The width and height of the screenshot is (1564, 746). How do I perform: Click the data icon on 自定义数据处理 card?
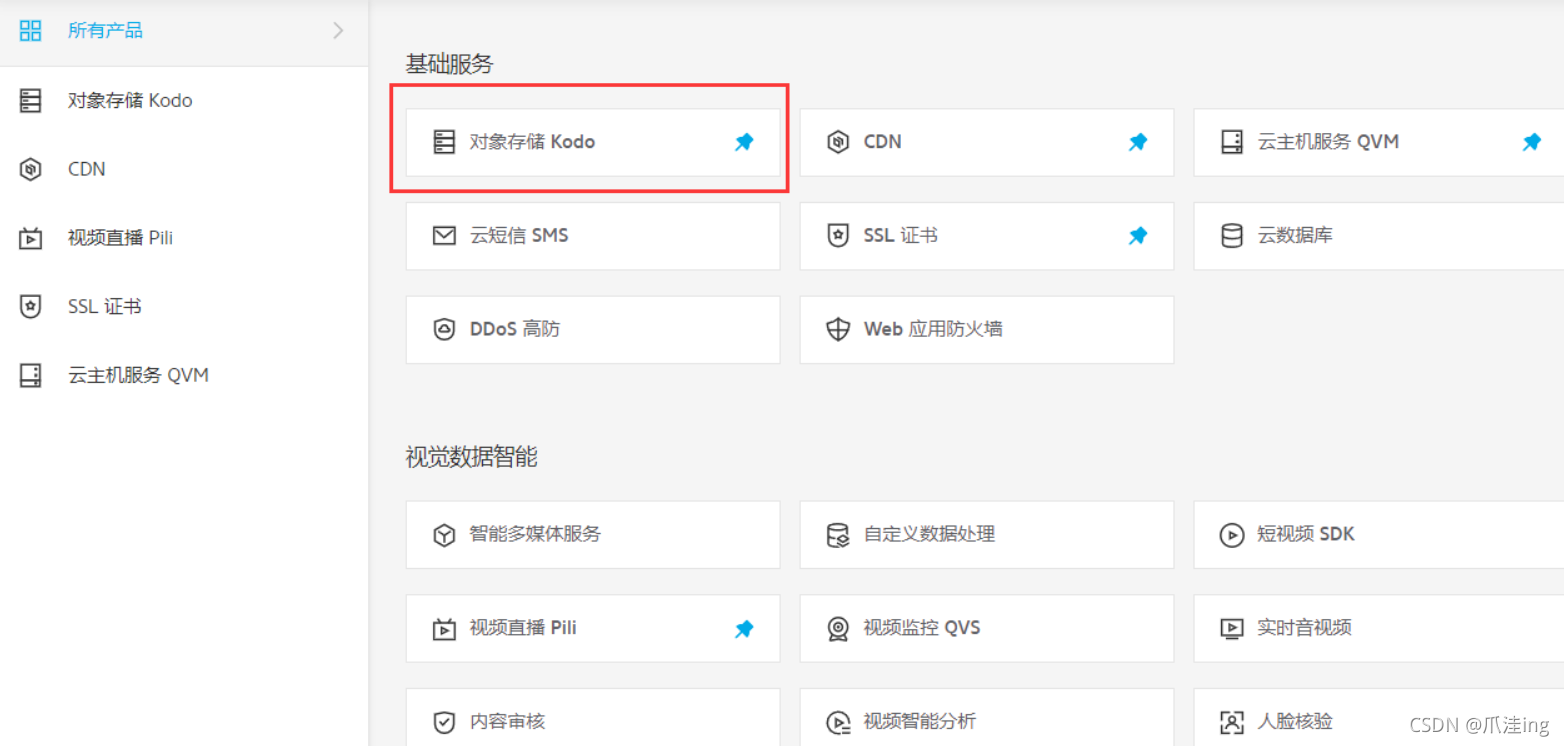[838, 535]
